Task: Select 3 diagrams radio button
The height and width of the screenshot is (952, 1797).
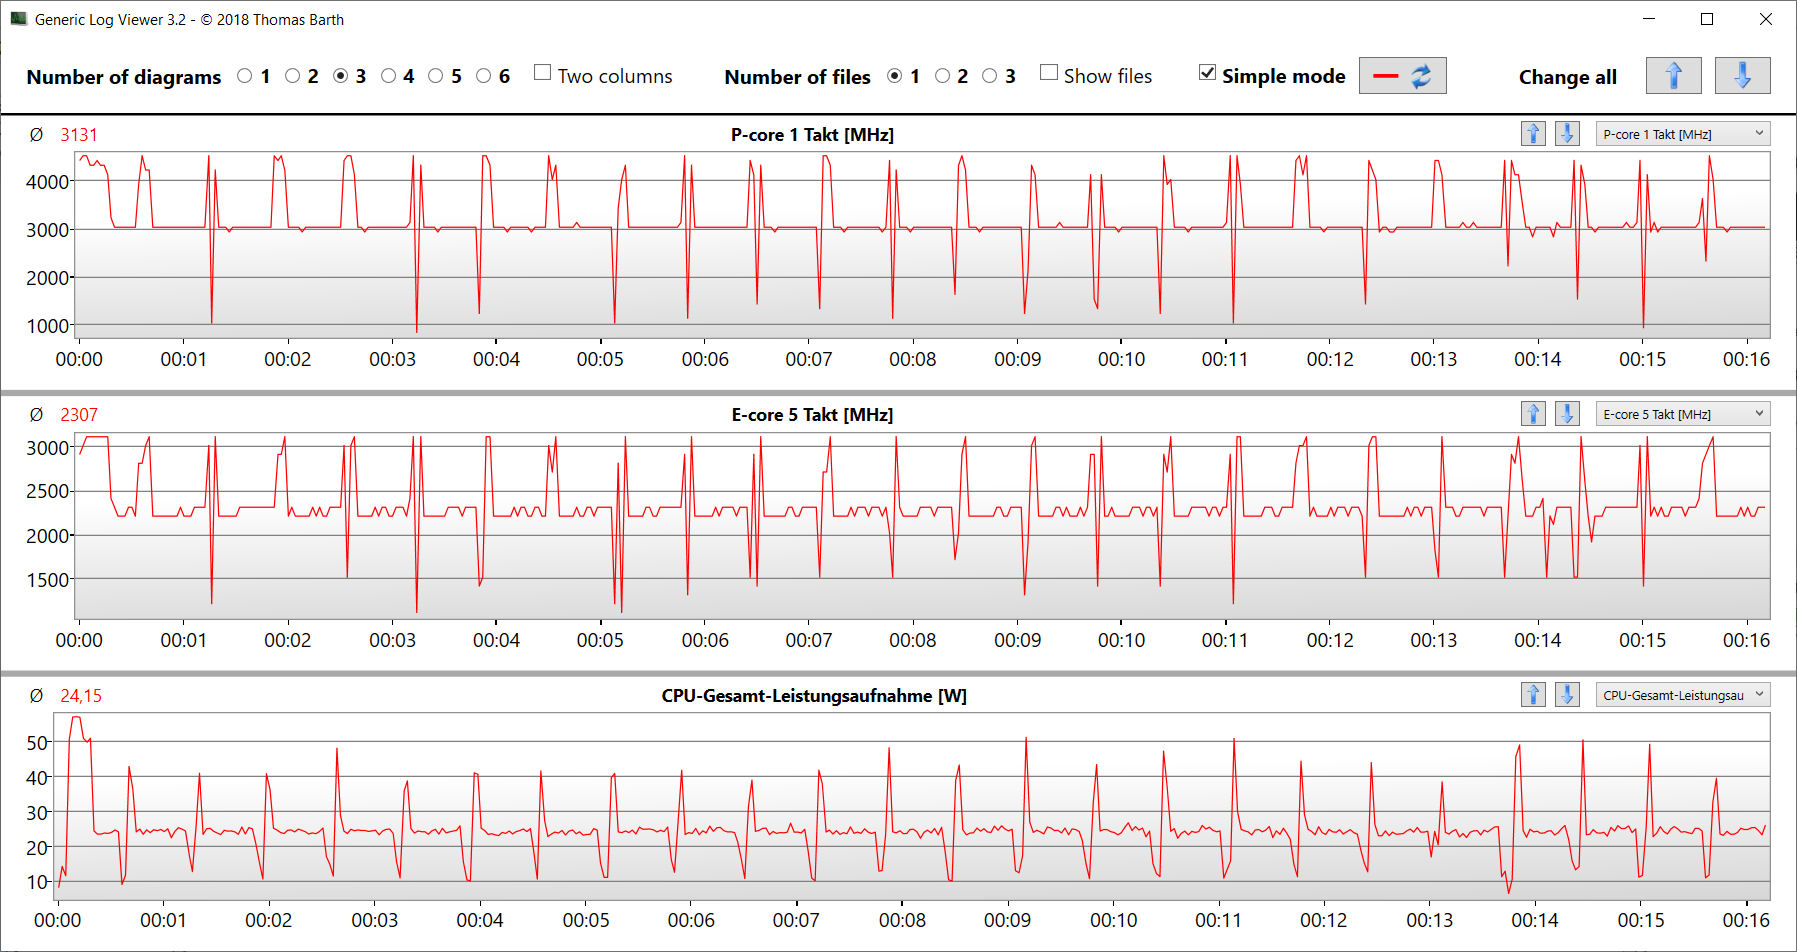Action: 340,76
